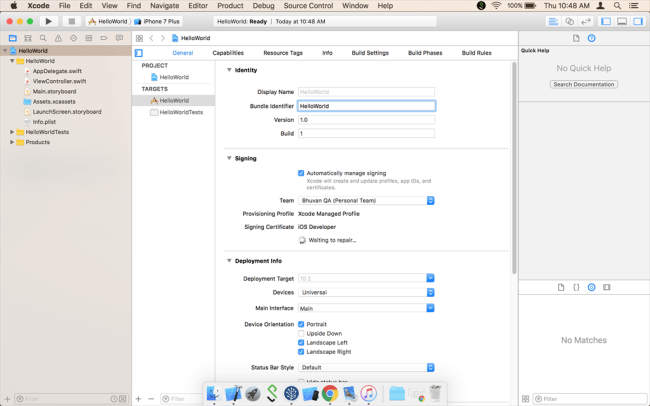Disable Portrait orientation
The height and width of the screenshot is (406, 650).
point(301,324)
